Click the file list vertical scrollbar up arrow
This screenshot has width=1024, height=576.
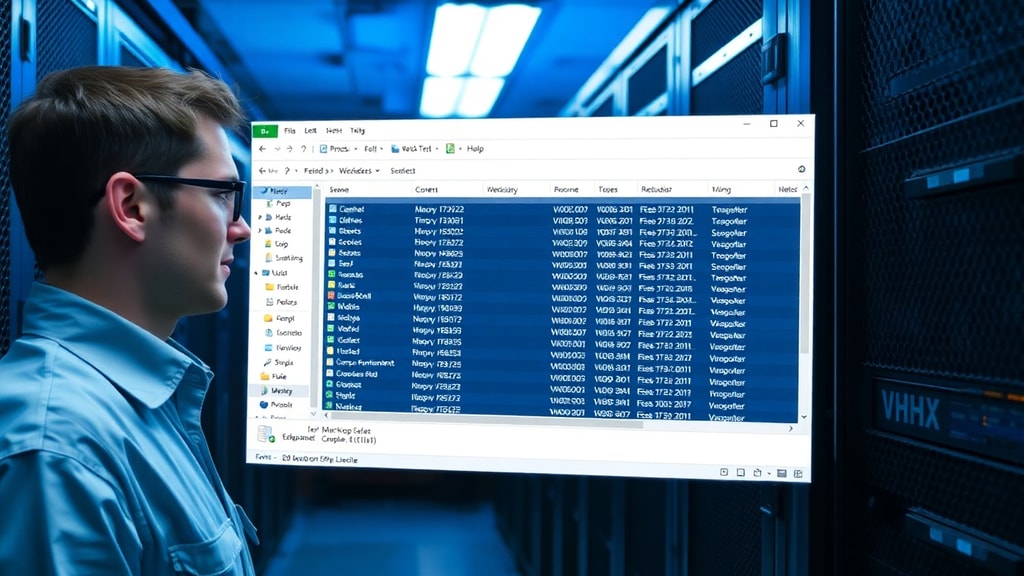[x=806, y=189]
